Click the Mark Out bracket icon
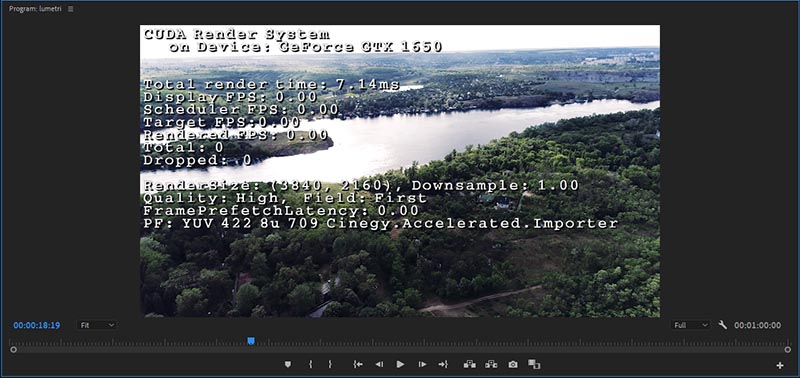800x378 pixels. pyautogui.click(x=330, y=364)
